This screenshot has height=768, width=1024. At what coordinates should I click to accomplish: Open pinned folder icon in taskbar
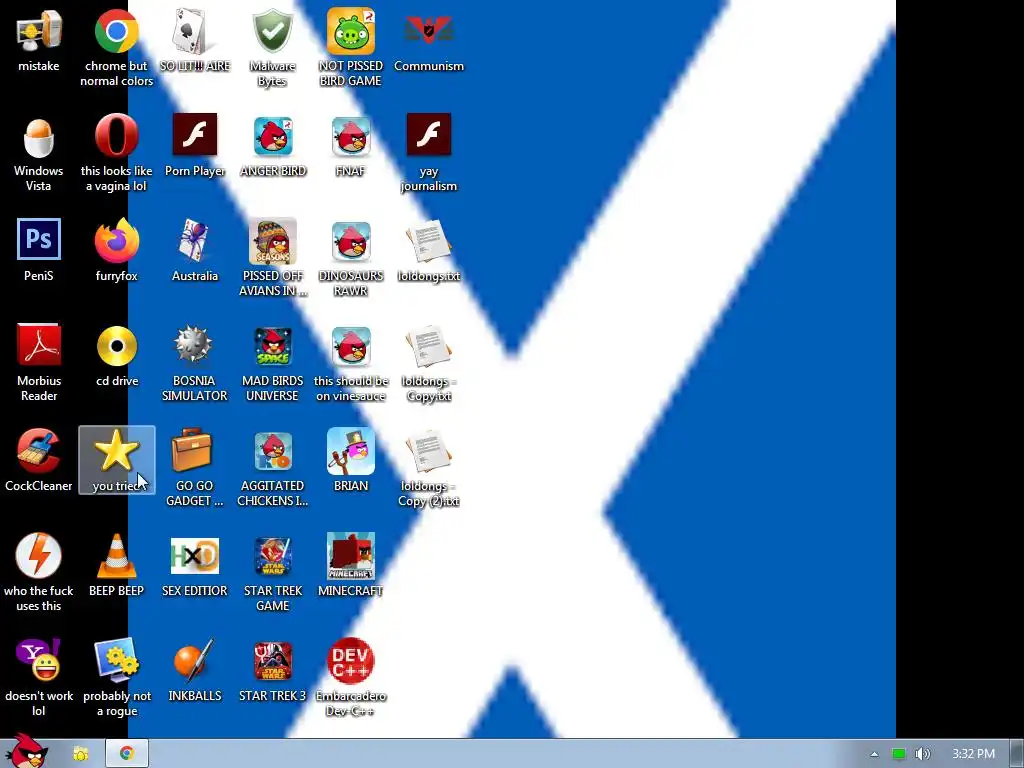pos(81,754)
